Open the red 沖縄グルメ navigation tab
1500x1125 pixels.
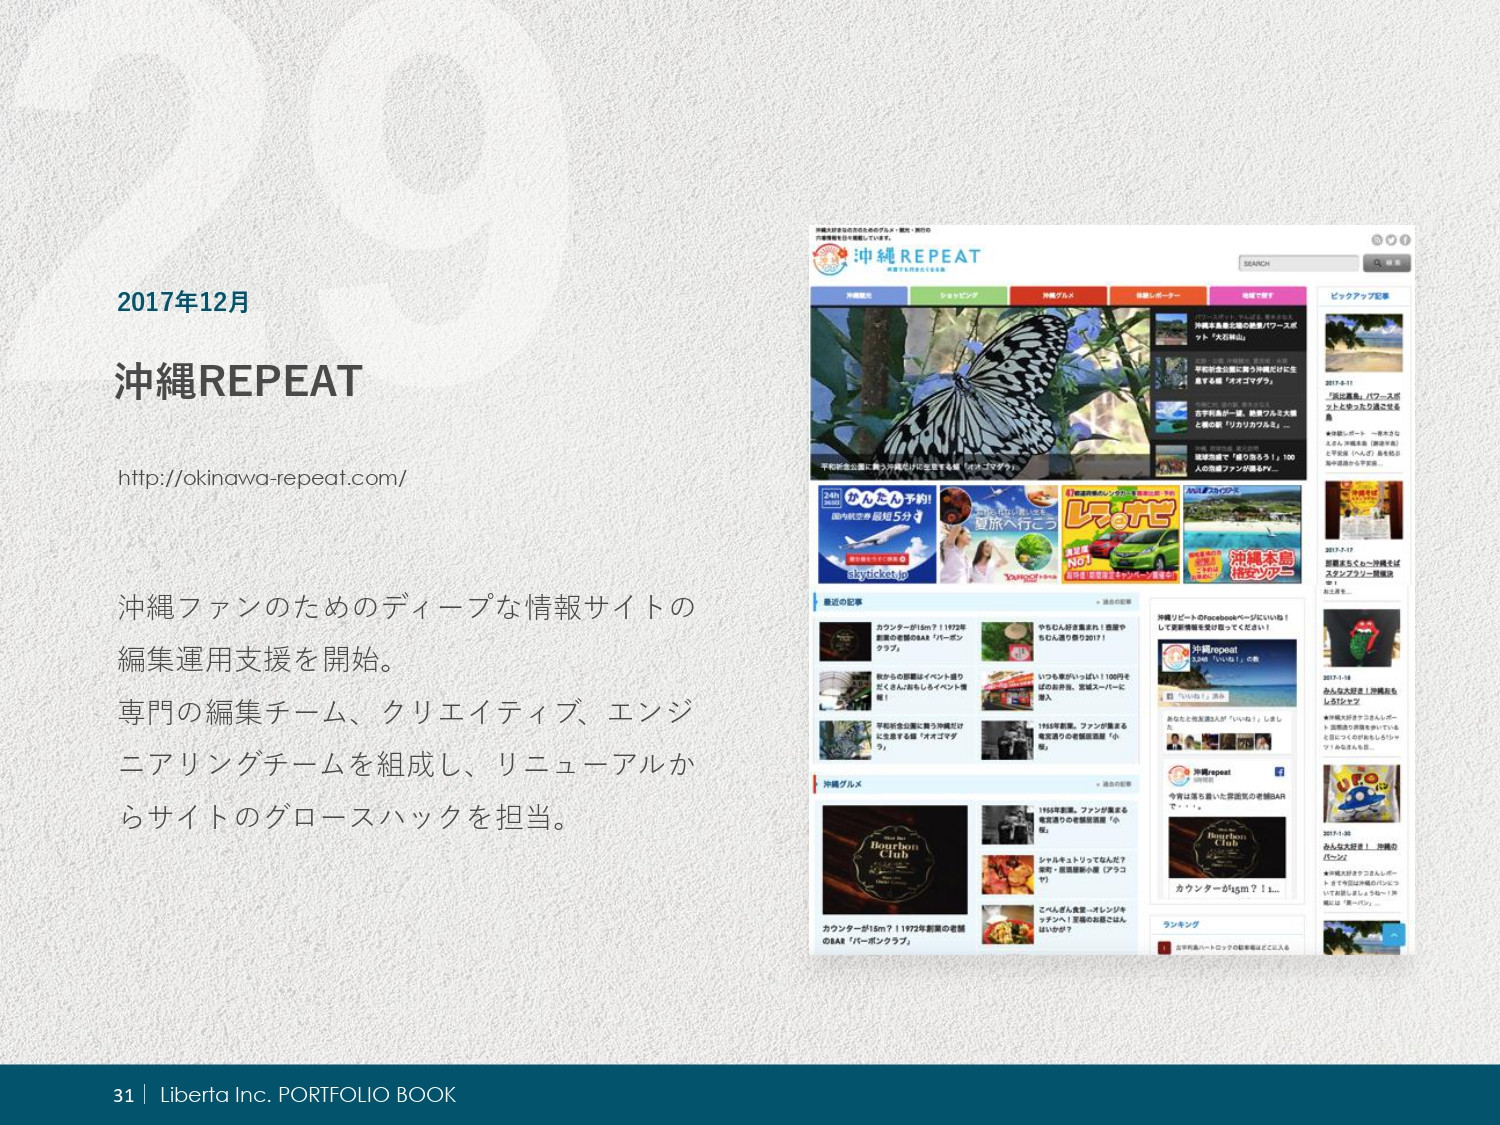coord(1058,296)
